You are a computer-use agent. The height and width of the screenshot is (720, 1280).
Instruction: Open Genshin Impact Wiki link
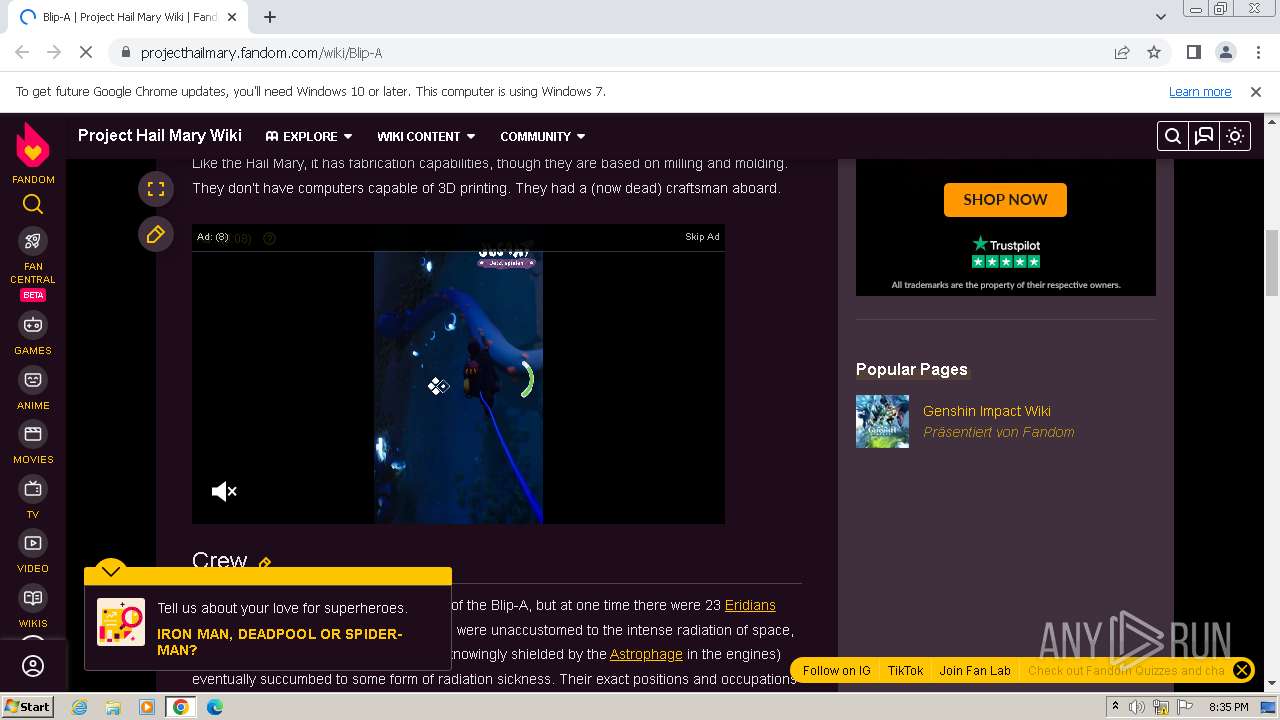(x=987, y=411)
